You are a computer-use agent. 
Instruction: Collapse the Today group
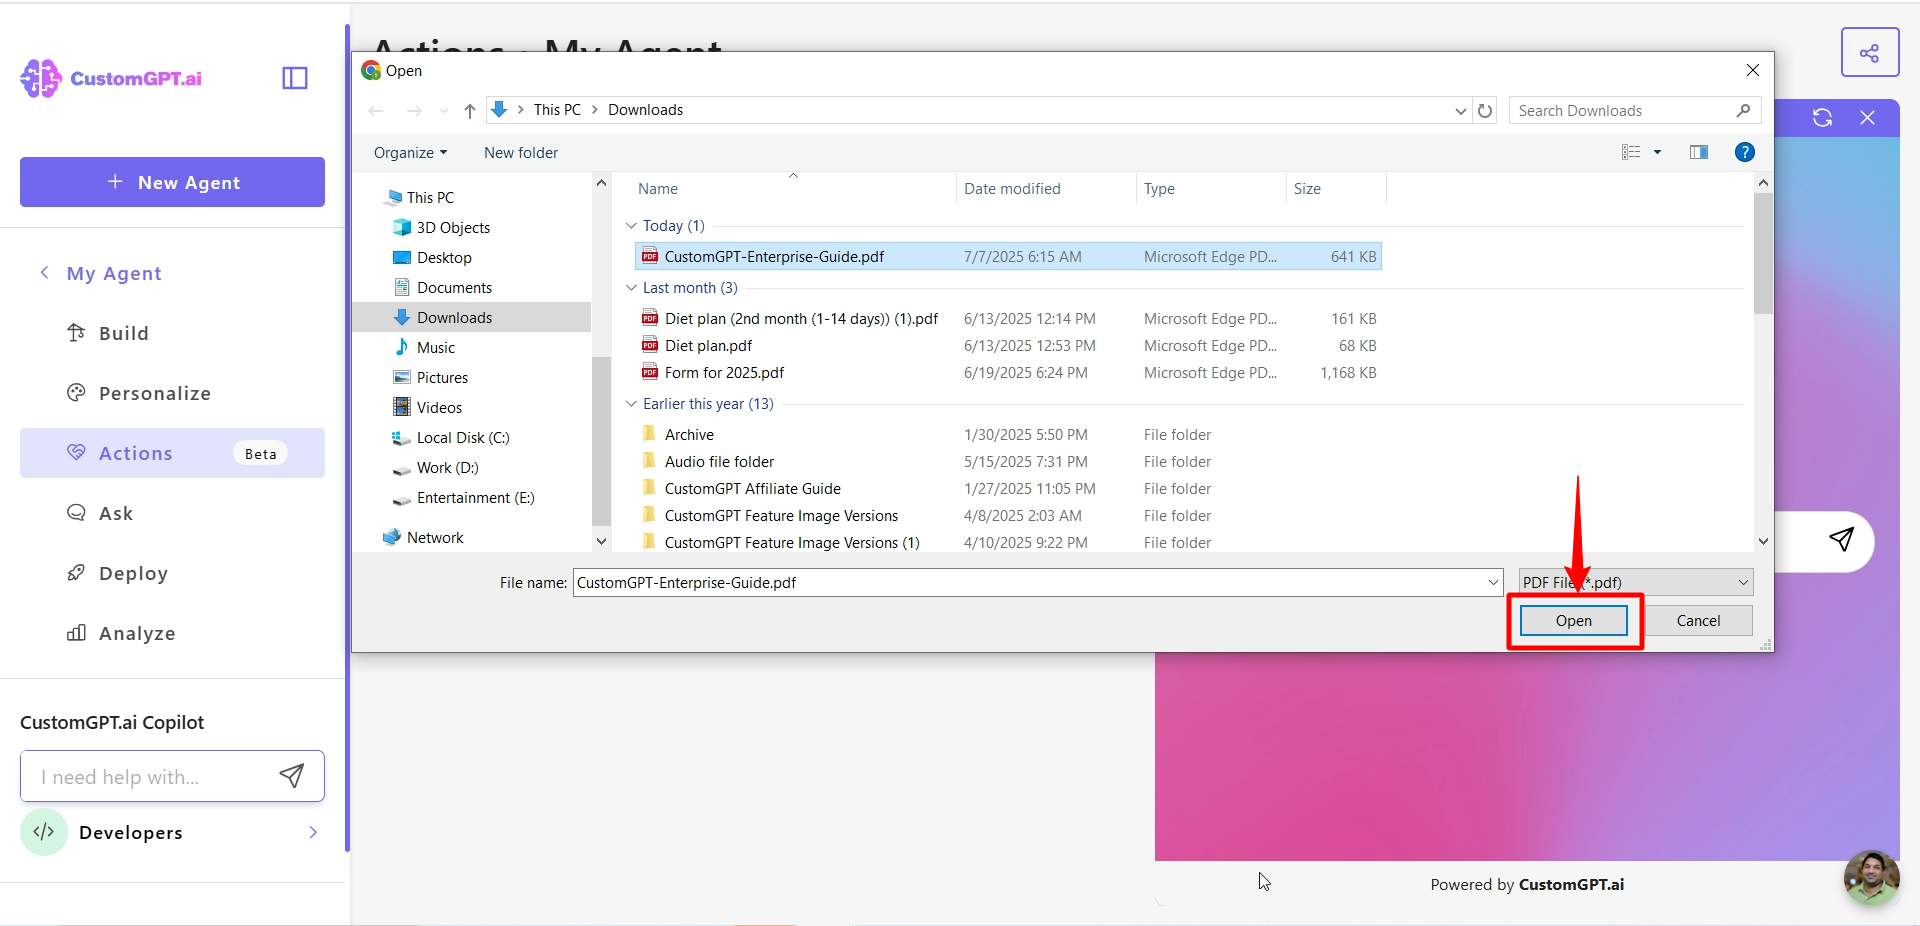tap(631, 226)
